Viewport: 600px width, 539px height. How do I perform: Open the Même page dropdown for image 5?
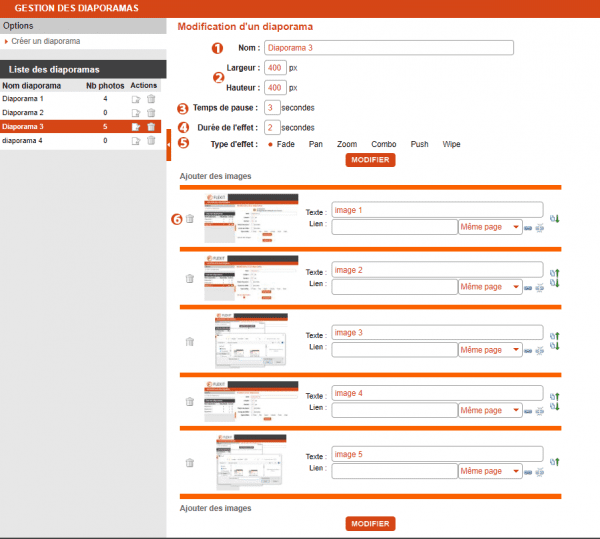pos(488,468)
